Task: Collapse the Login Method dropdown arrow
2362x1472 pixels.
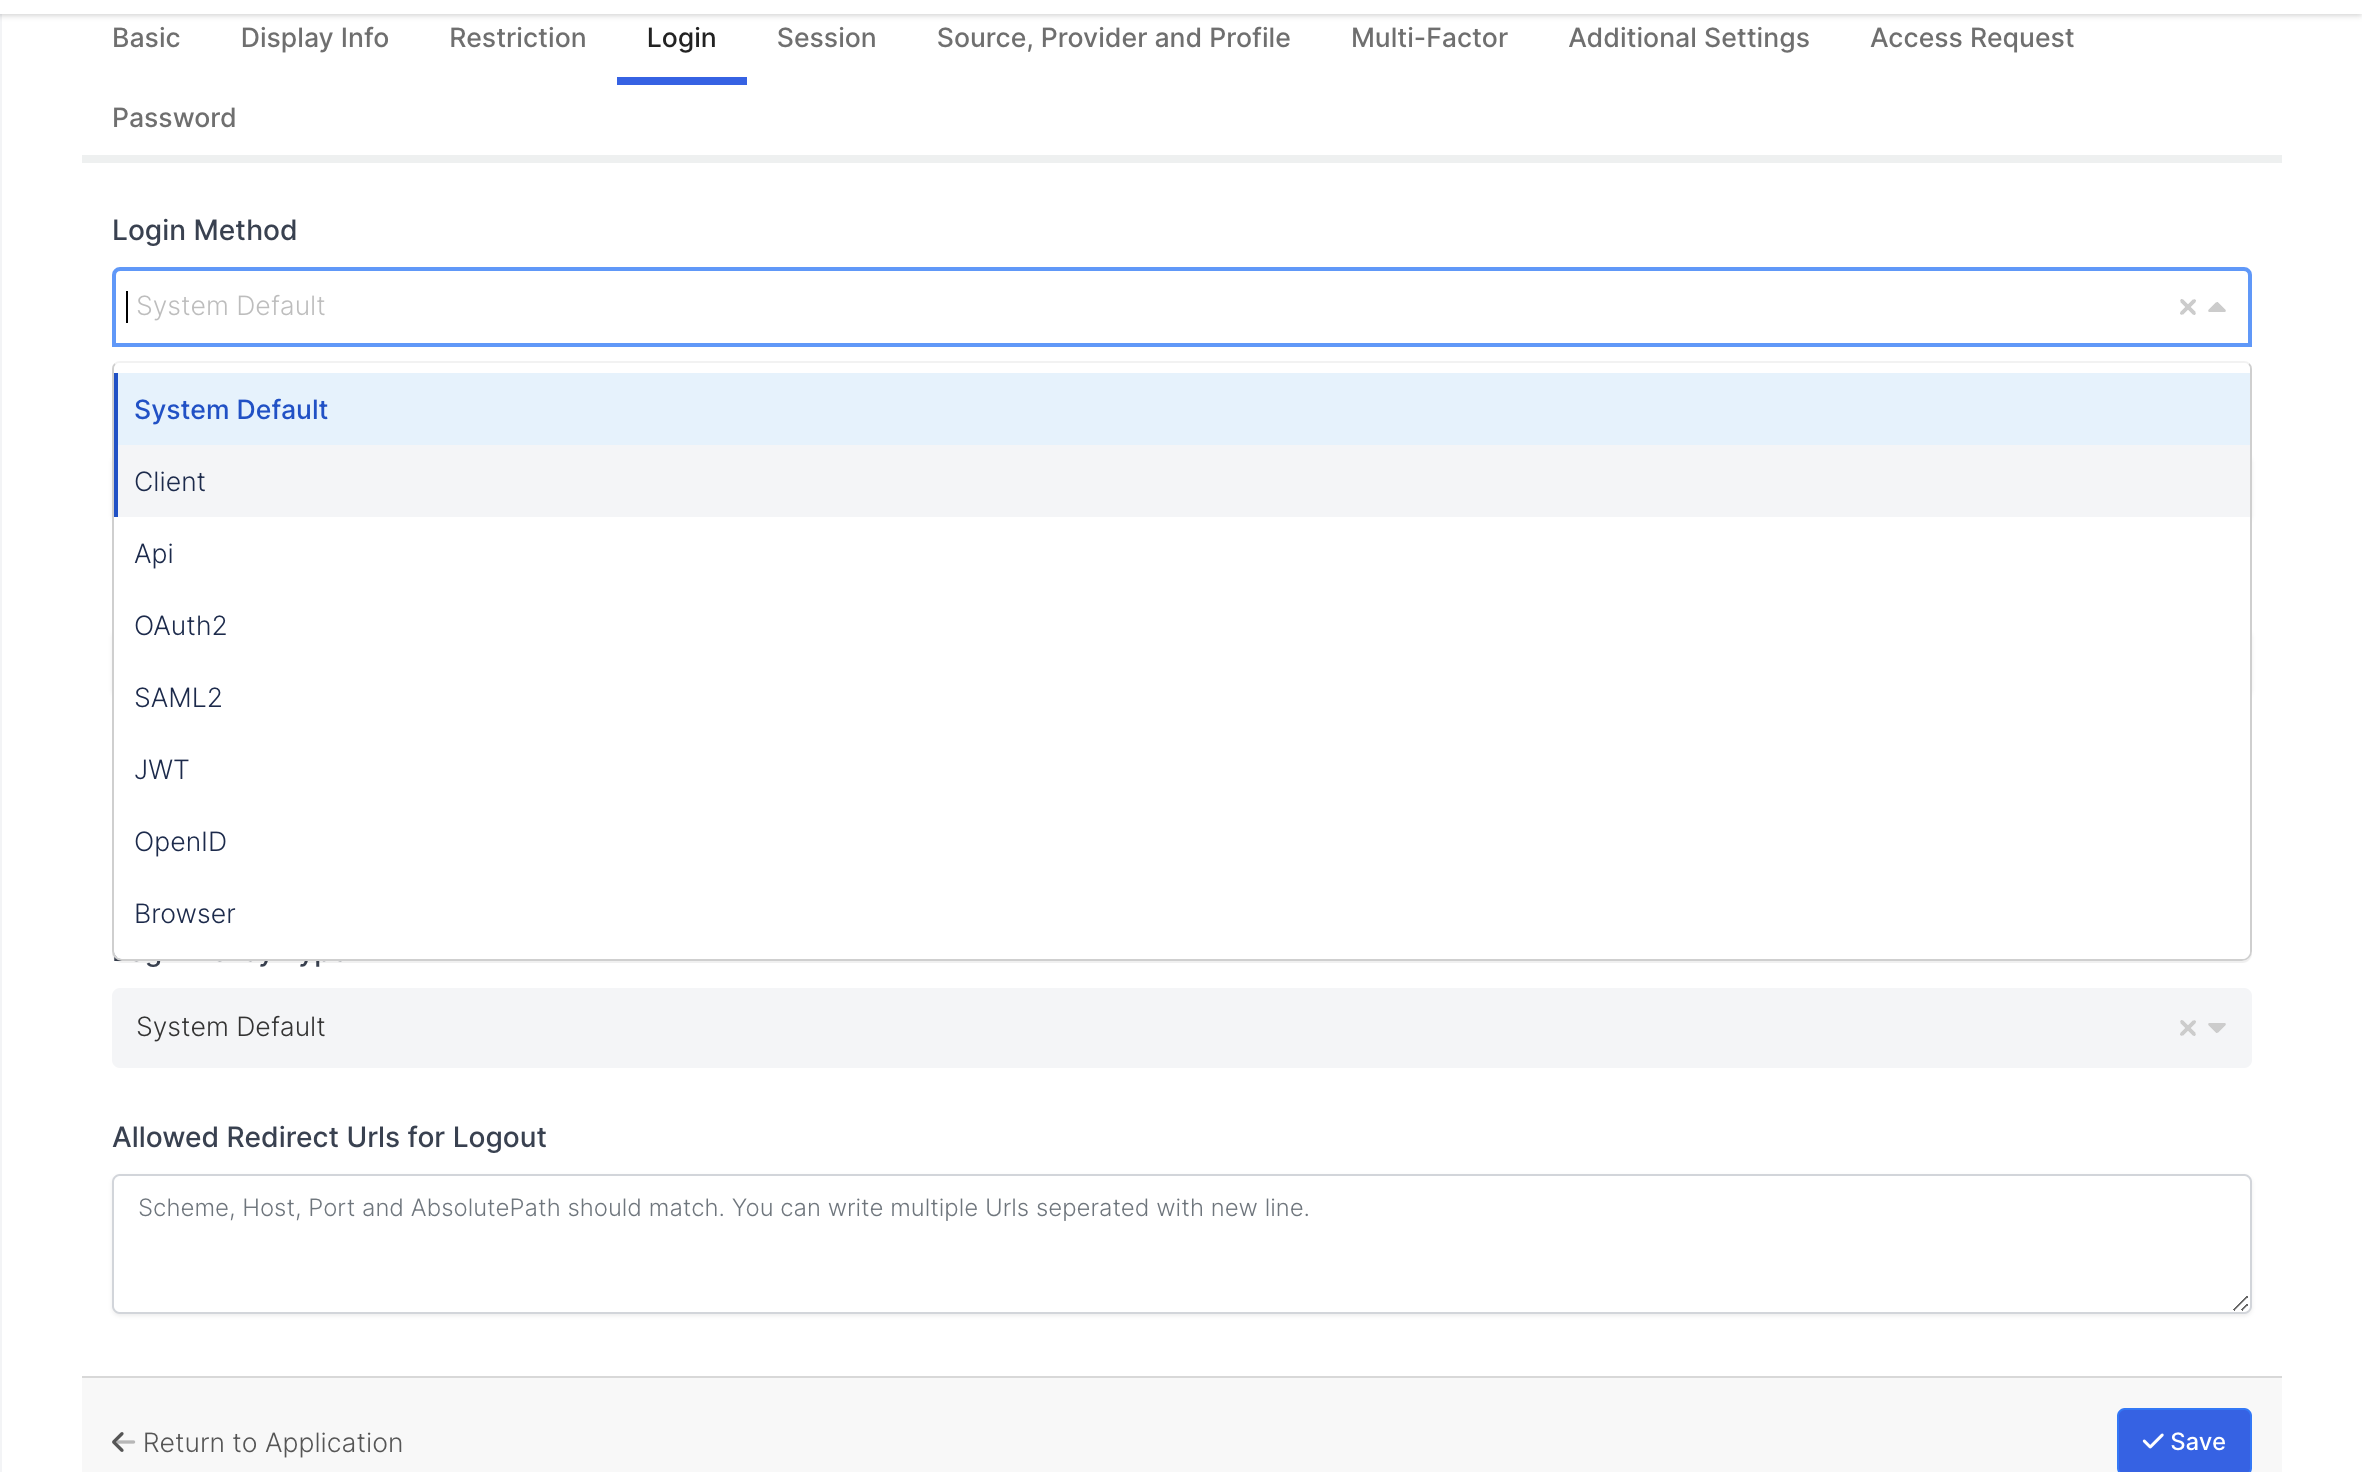Action: point(2217,307)
